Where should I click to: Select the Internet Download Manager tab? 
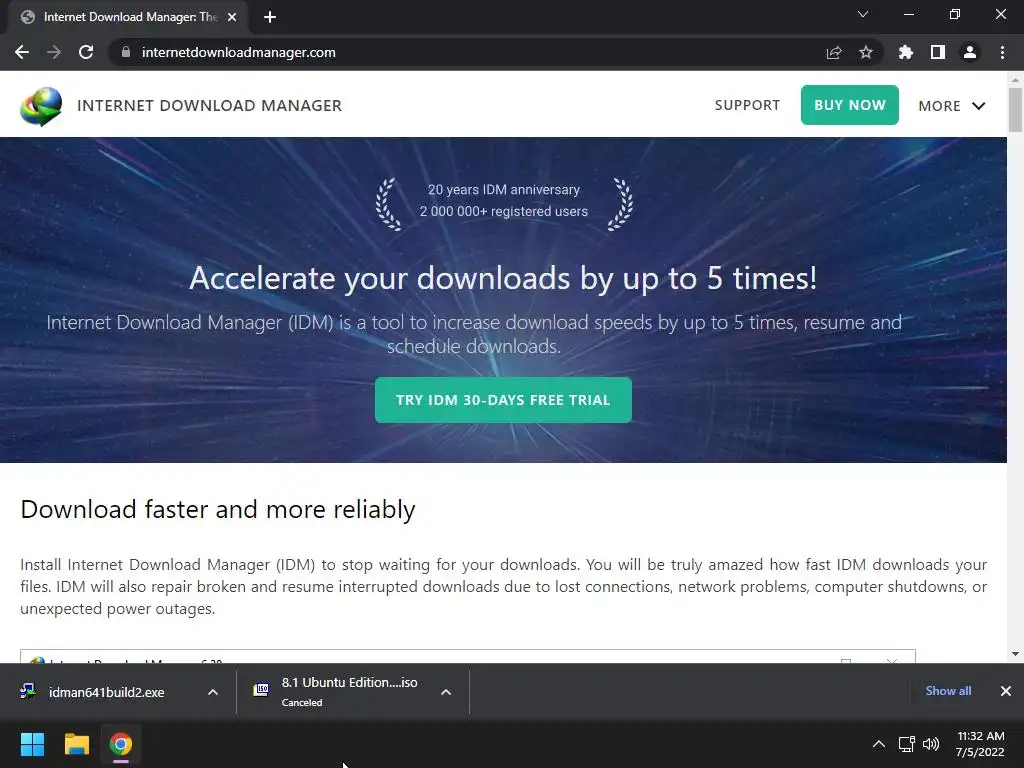[x=127, y=17]
